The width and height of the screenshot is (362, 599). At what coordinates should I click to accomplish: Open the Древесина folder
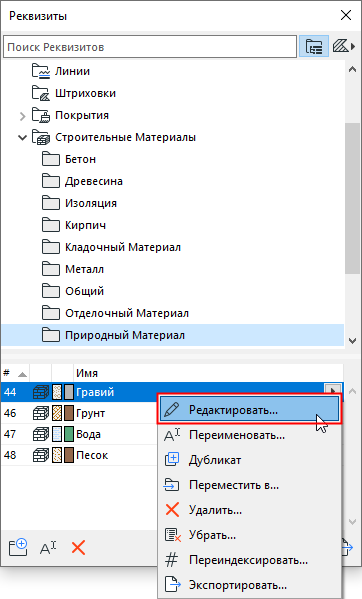pyautogui.click(x=94, y=181)
